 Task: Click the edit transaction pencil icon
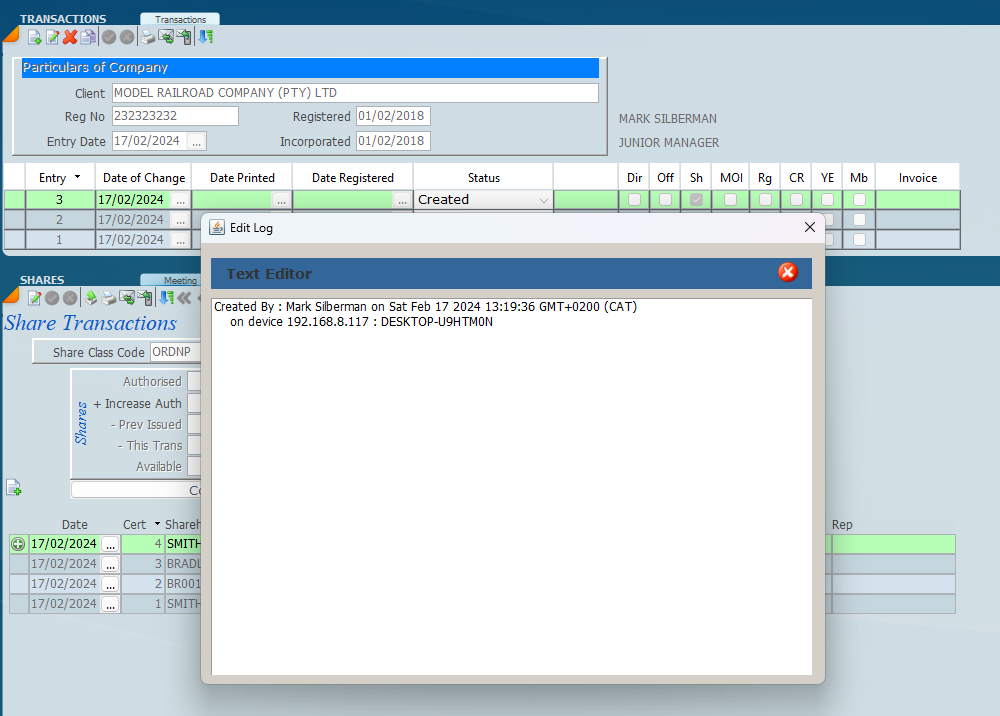coord(52,38)
